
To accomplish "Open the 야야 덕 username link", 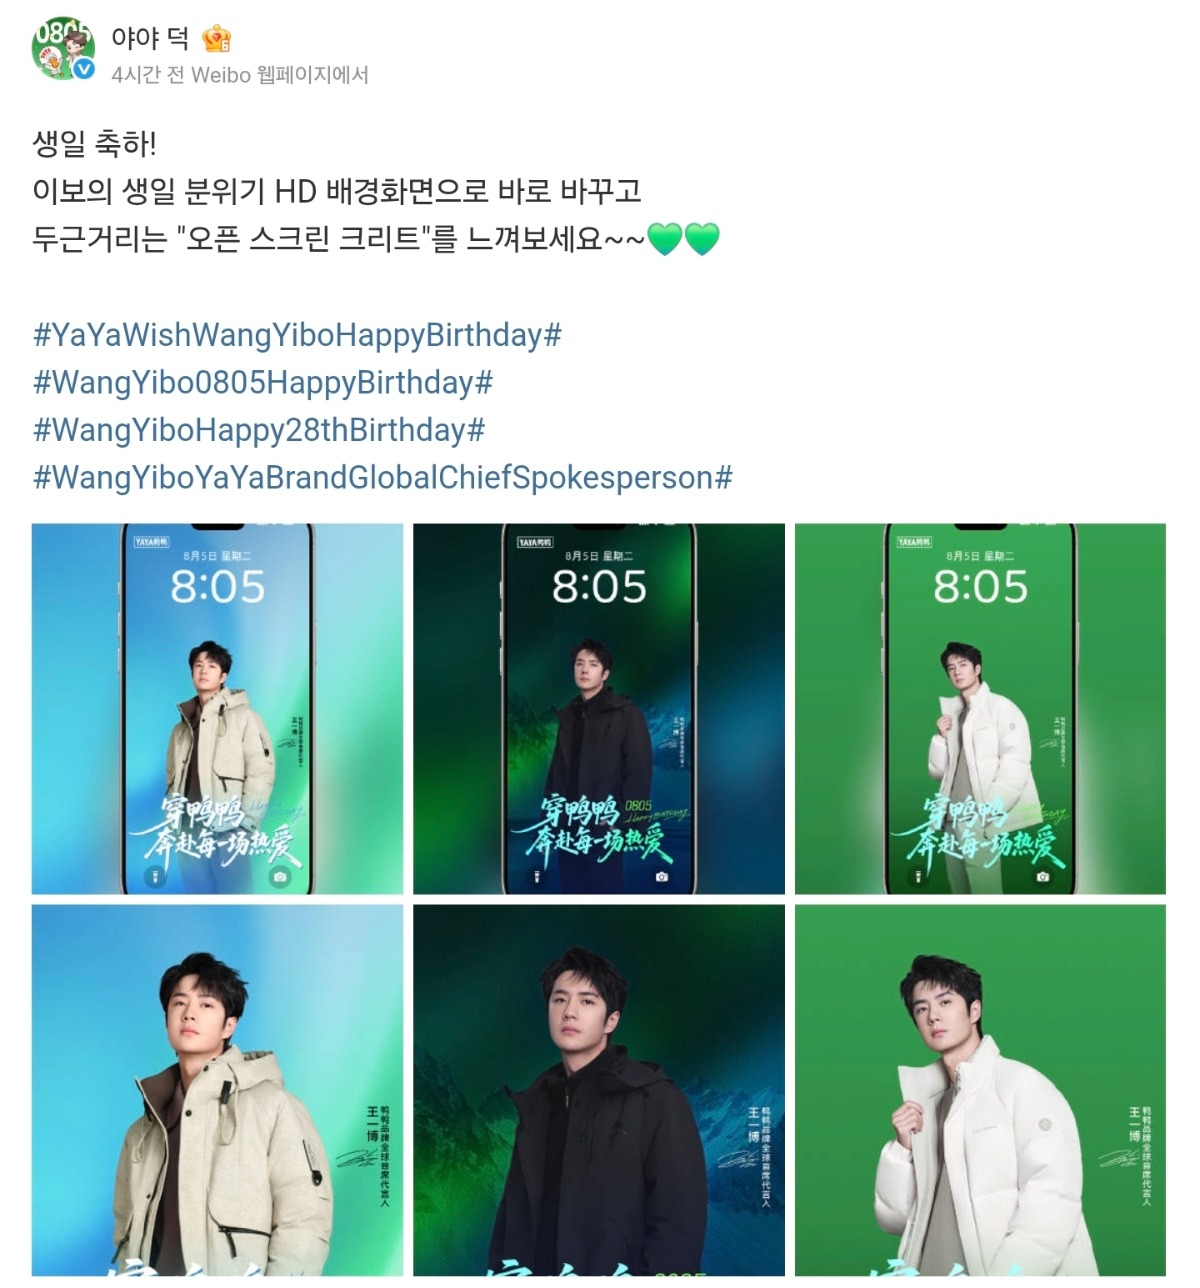I will coord(150,38).
